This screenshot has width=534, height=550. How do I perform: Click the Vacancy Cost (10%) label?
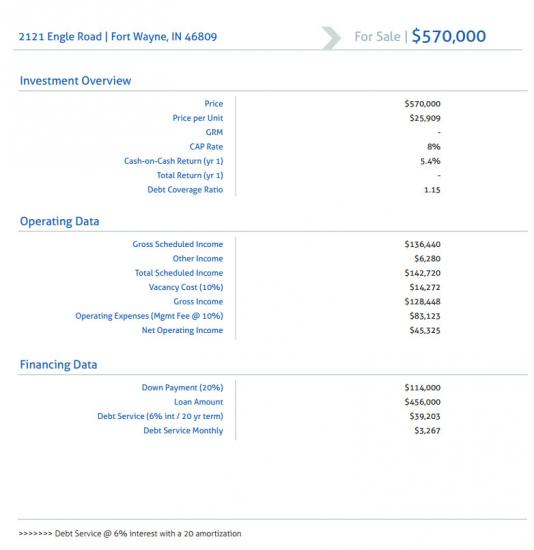(x=186, y=287)
